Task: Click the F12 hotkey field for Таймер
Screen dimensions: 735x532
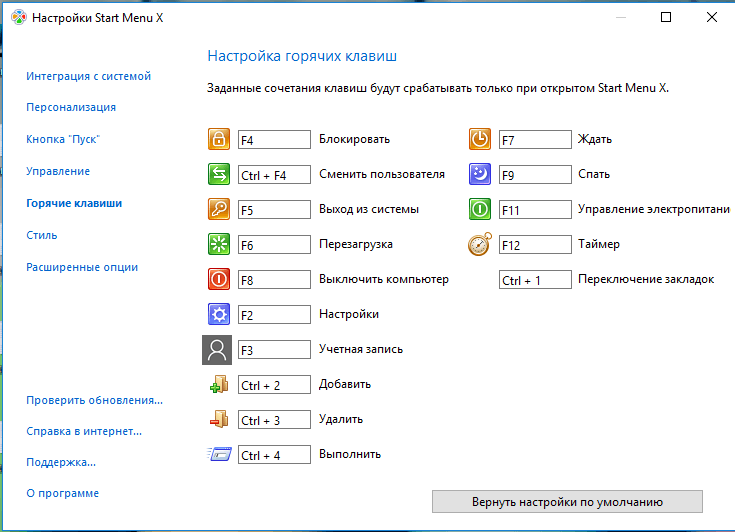Action: (x=535, y=245)
